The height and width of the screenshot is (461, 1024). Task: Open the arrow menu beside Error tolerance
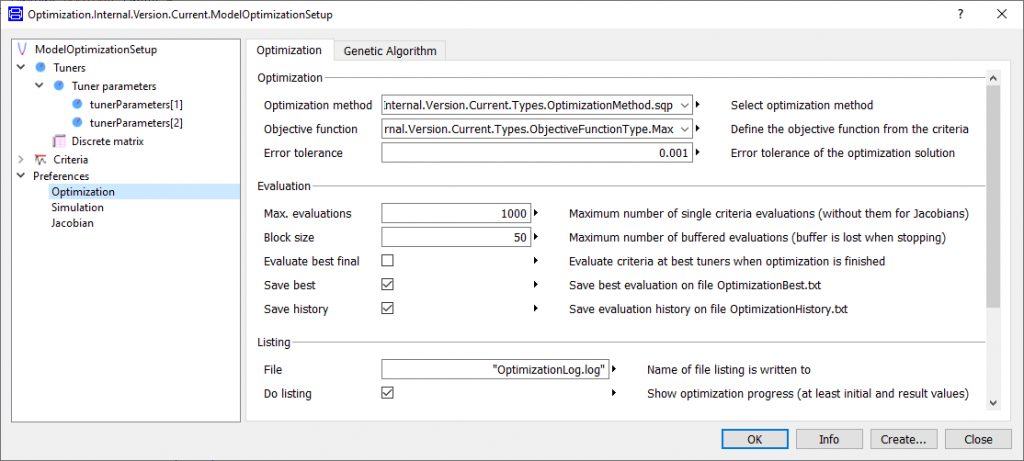698,153
